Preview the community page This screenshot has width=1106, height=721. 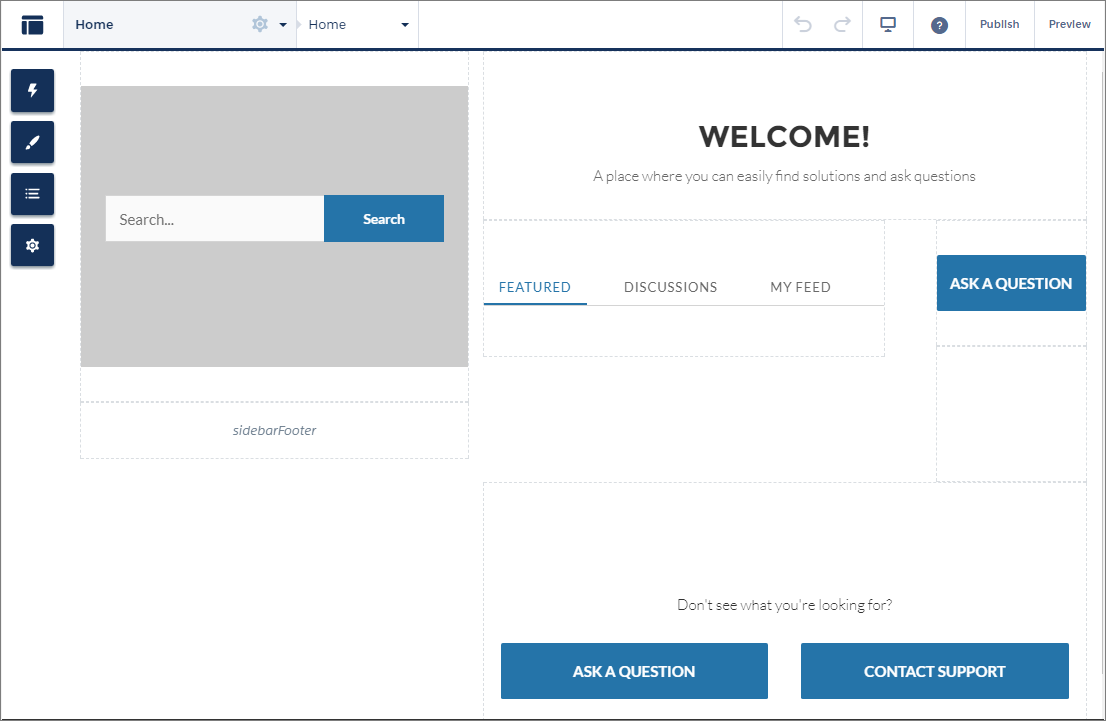pos(1069,24)
